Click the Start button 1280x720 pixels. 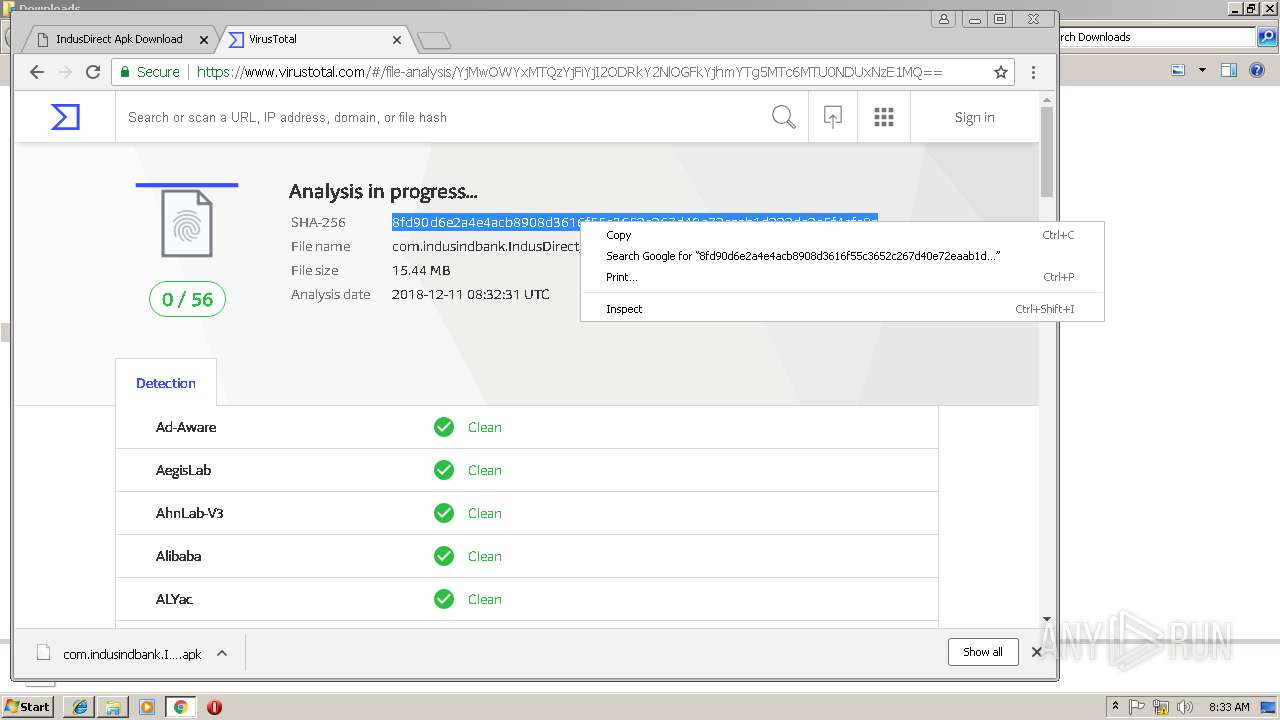(28, 707)
